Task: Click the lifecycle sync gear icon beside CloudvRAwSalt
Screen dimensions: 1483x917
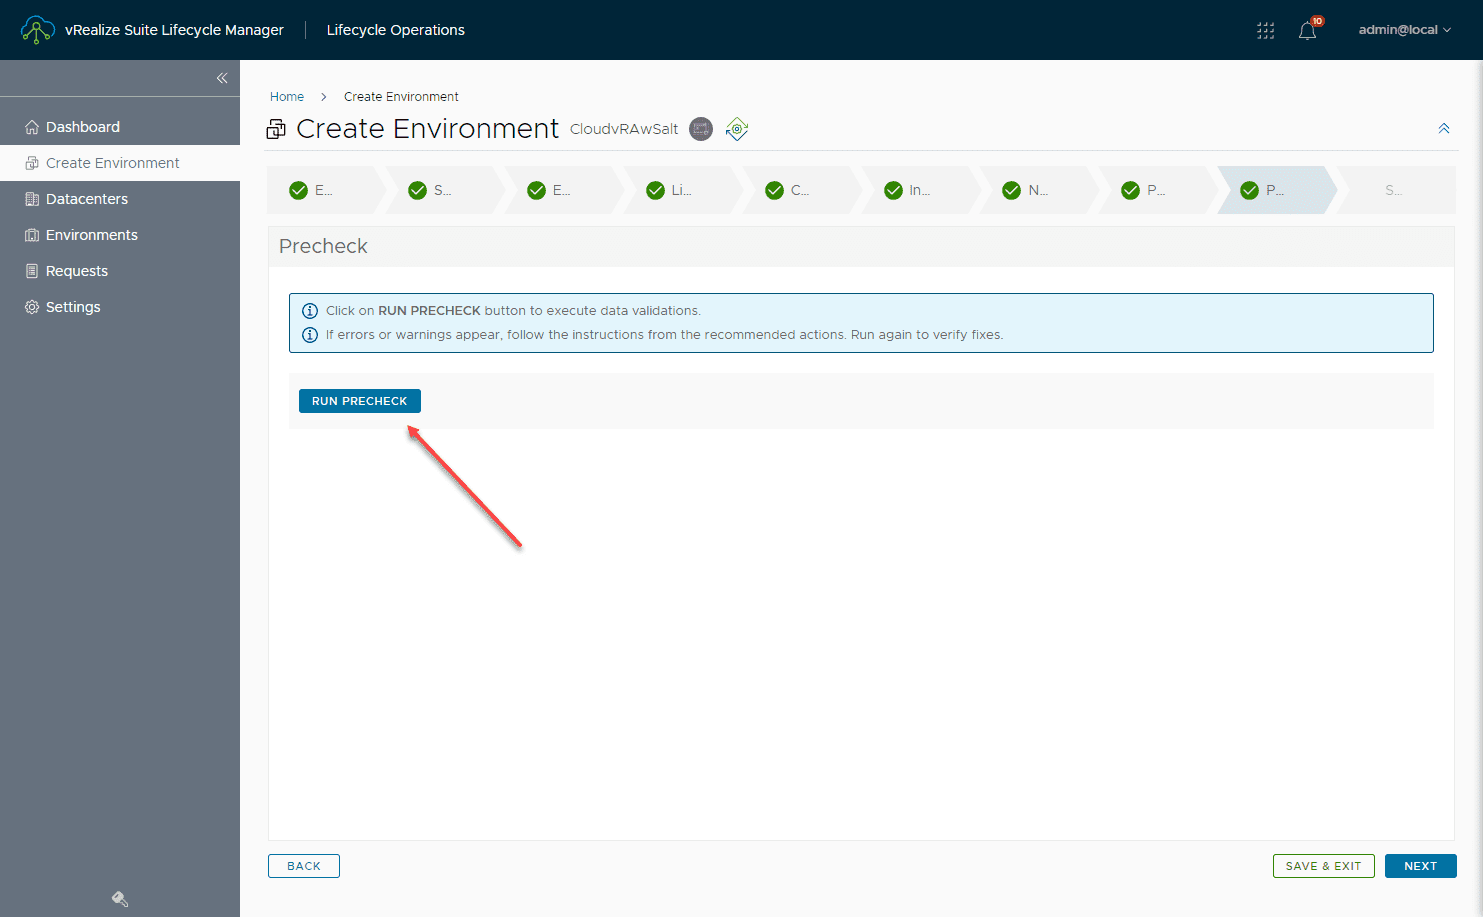Action: coord(737,129)
